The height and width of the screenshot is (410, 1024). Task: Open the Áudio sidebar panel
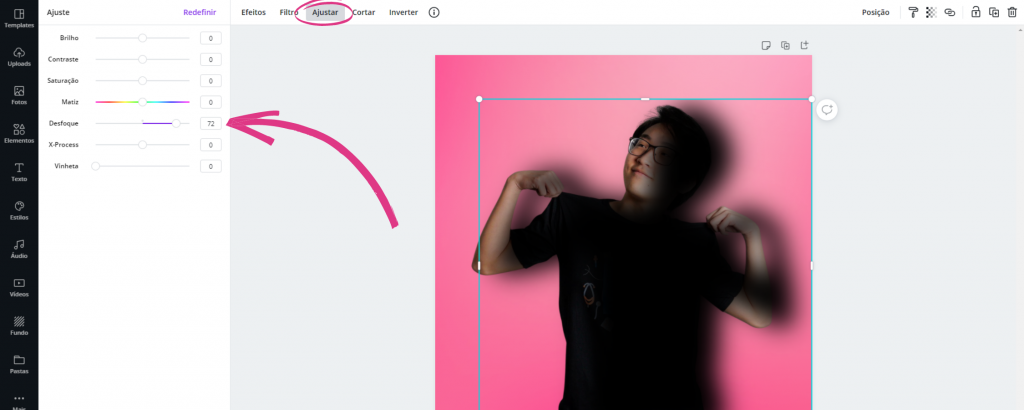[19, 249]
